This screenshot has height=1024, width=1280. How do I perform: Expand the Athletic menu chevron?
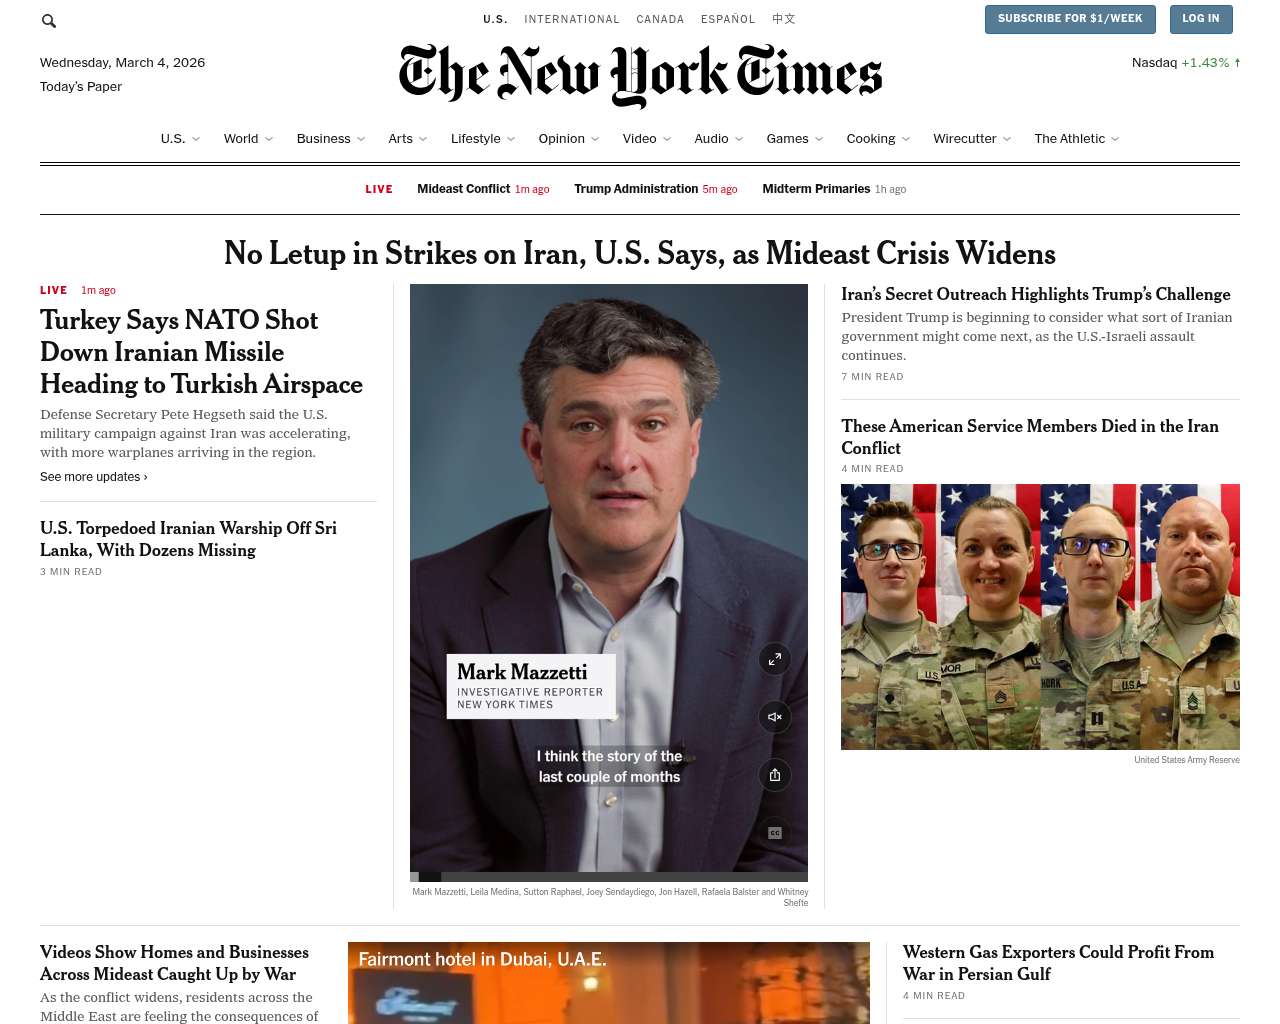(x=1115, y=139)
